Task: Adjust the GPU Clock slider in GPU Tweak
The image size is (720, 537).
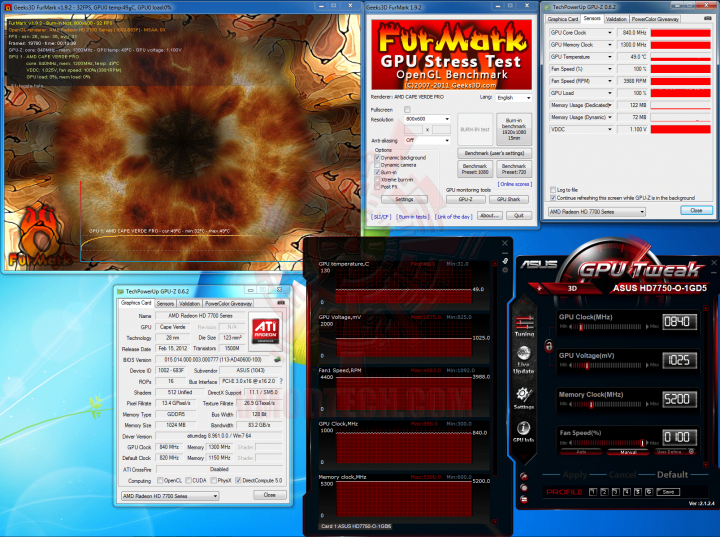Action: 580,327
